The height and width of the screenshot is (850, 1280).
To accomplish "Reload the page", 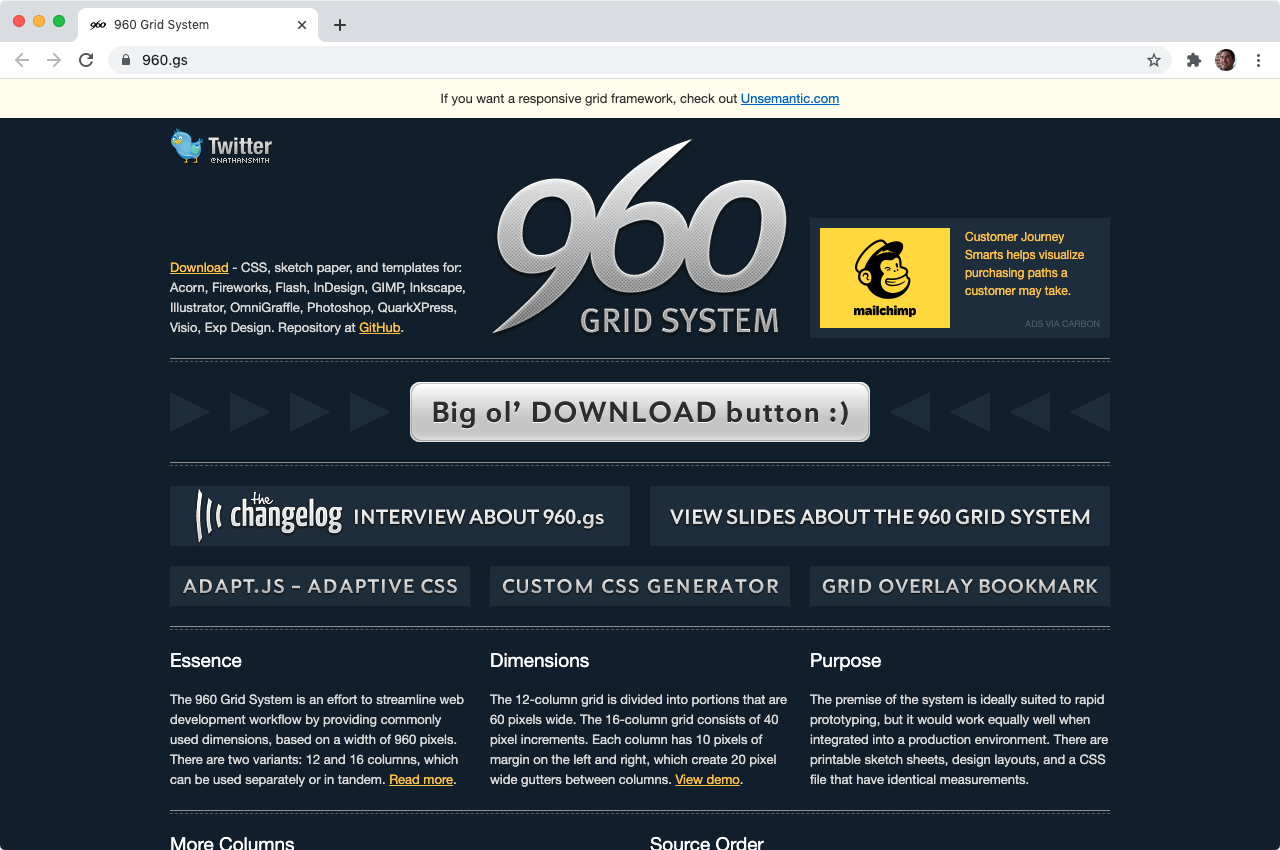I will click(86, 60).
